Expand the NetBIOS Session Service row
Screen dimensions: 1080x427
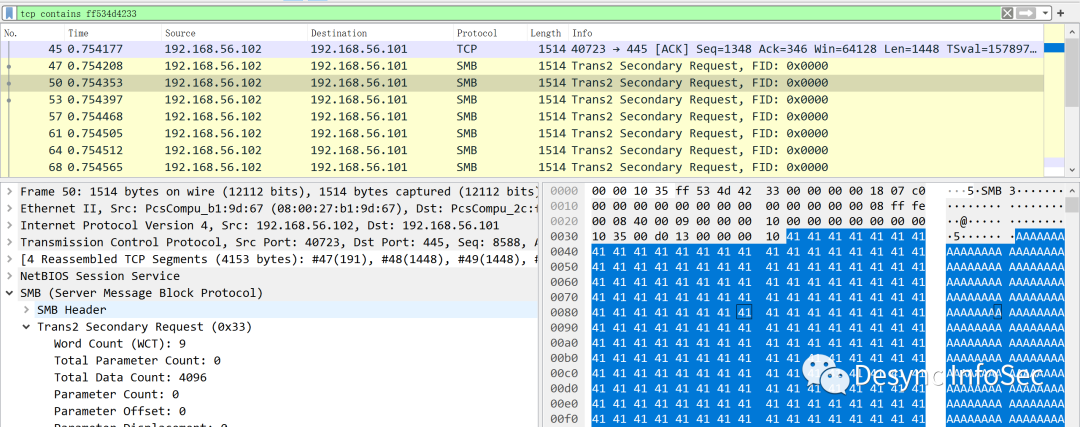click(9, 275)
